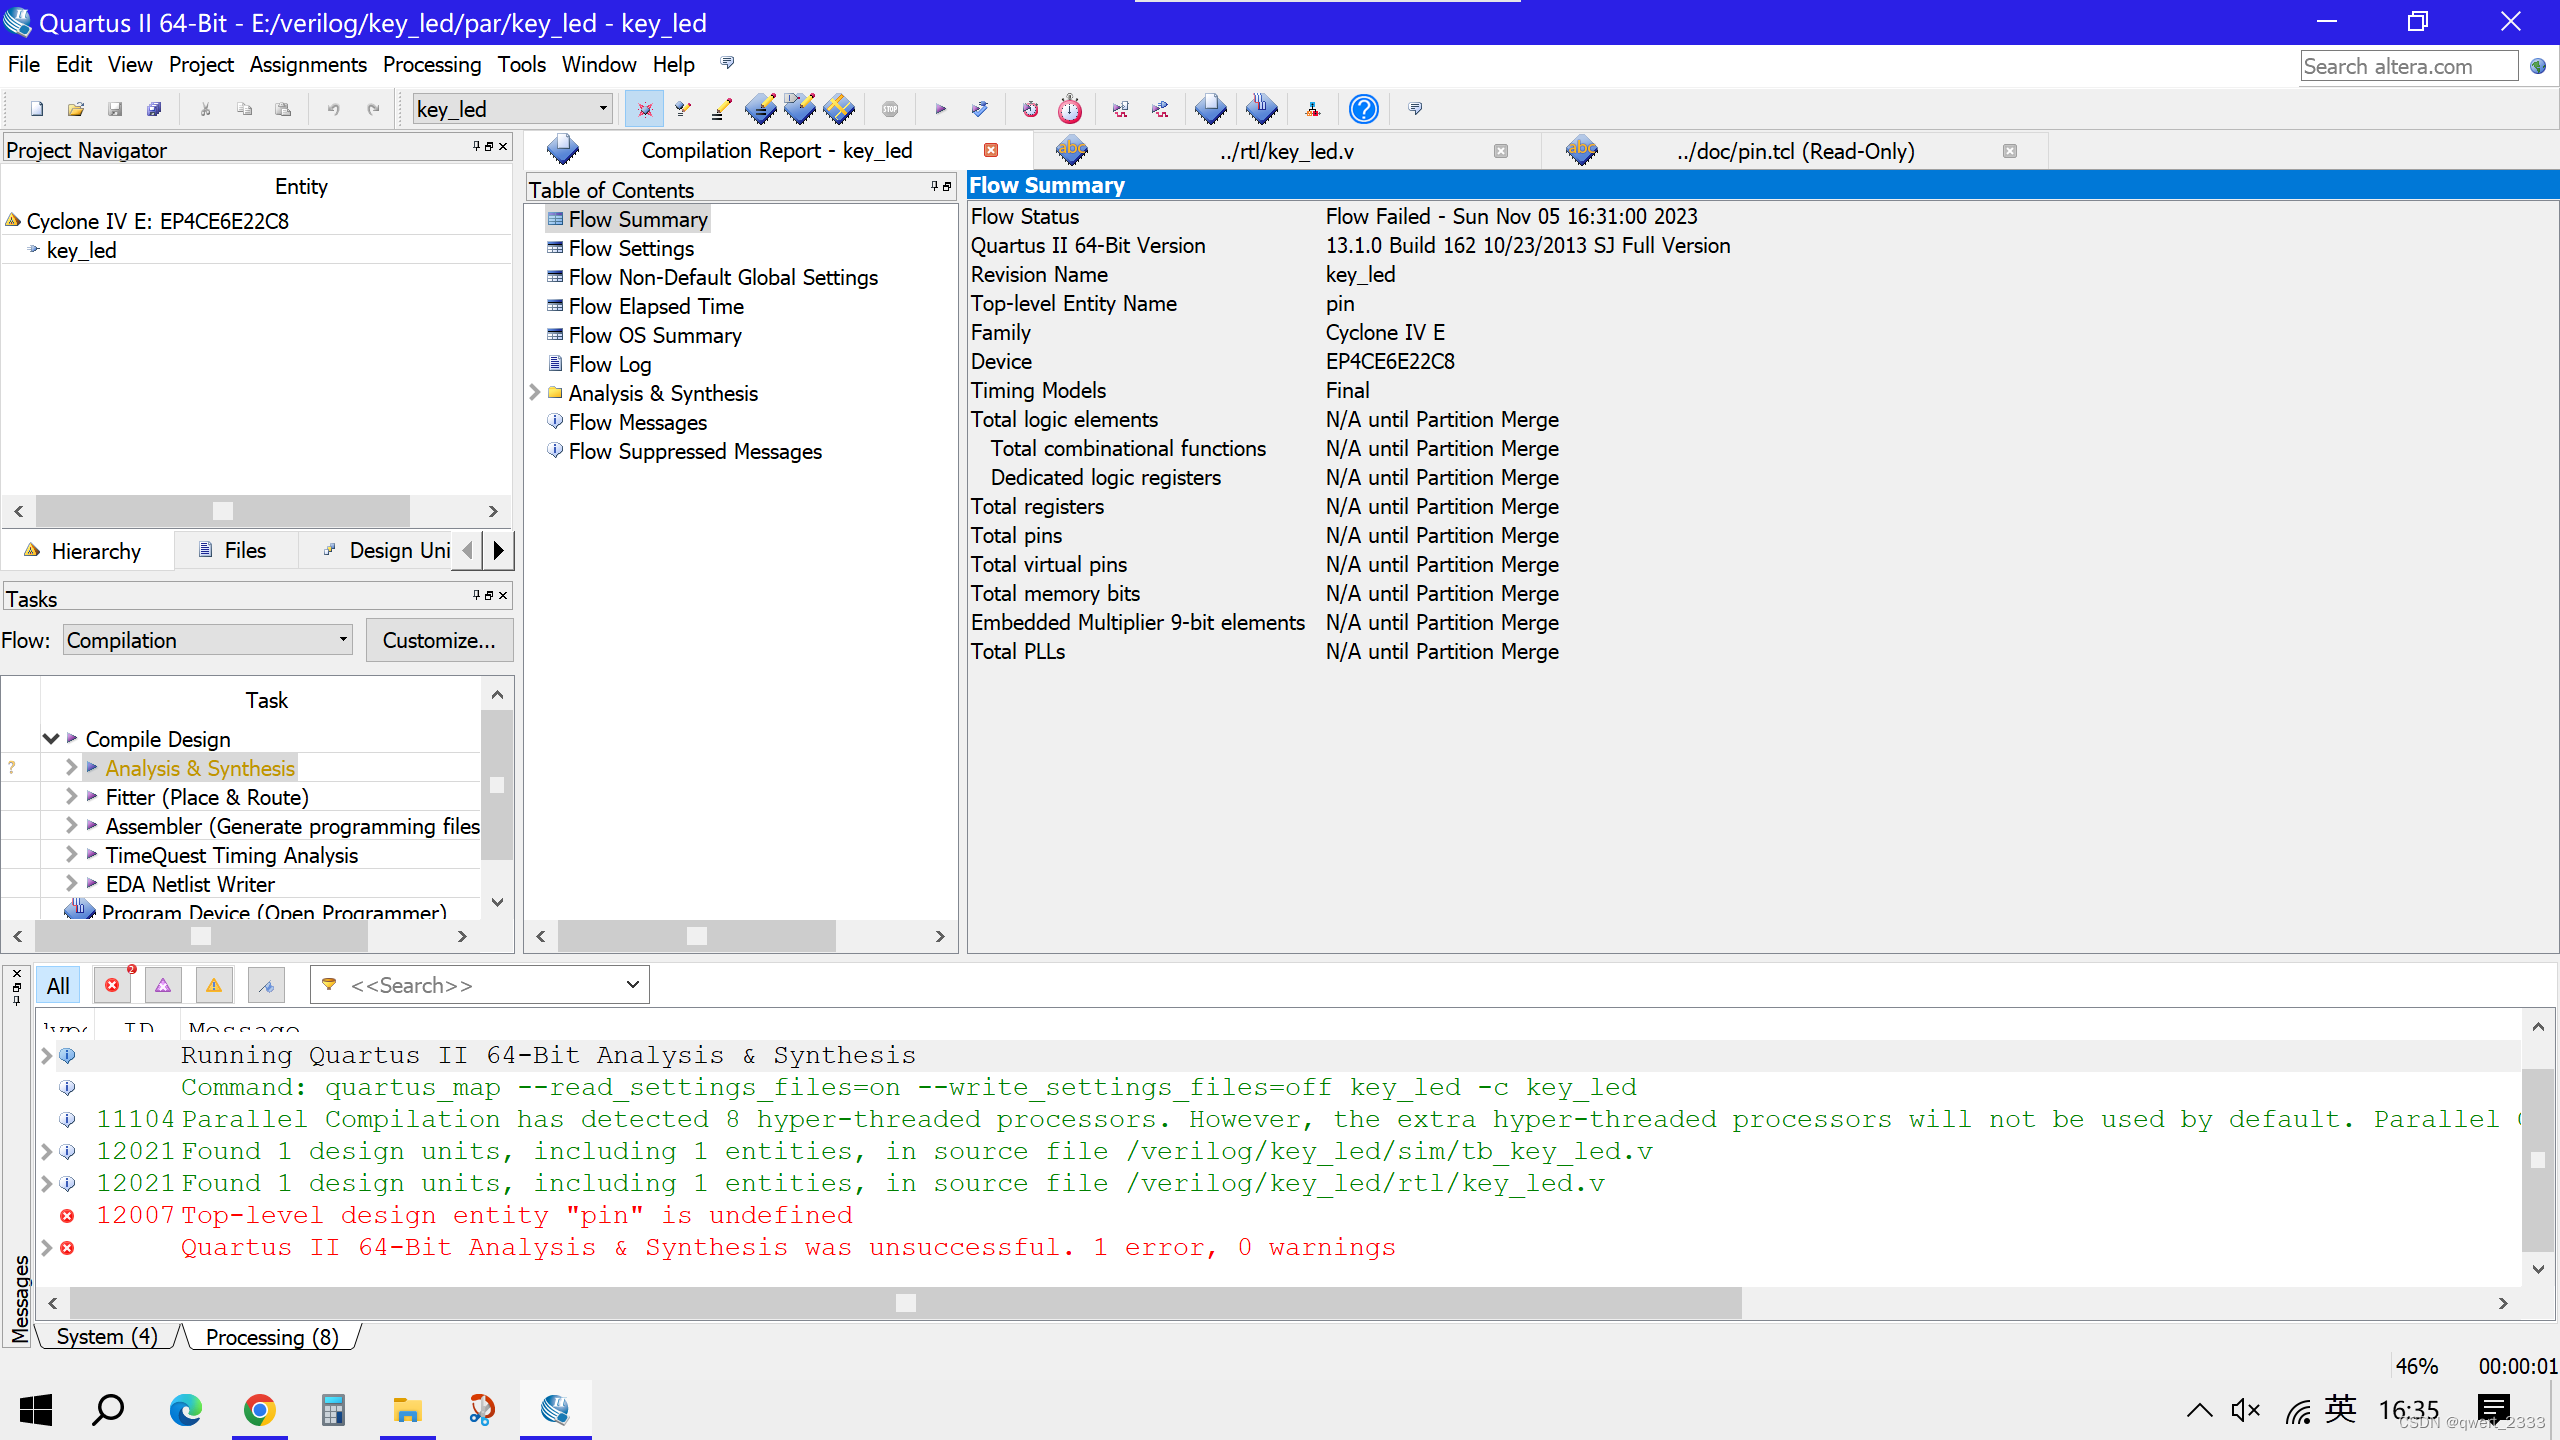Image resolution: width=2560 pixels, height=1440 pixels.
Task: Open the Programmer toolbar icon
Action: 1262,109
